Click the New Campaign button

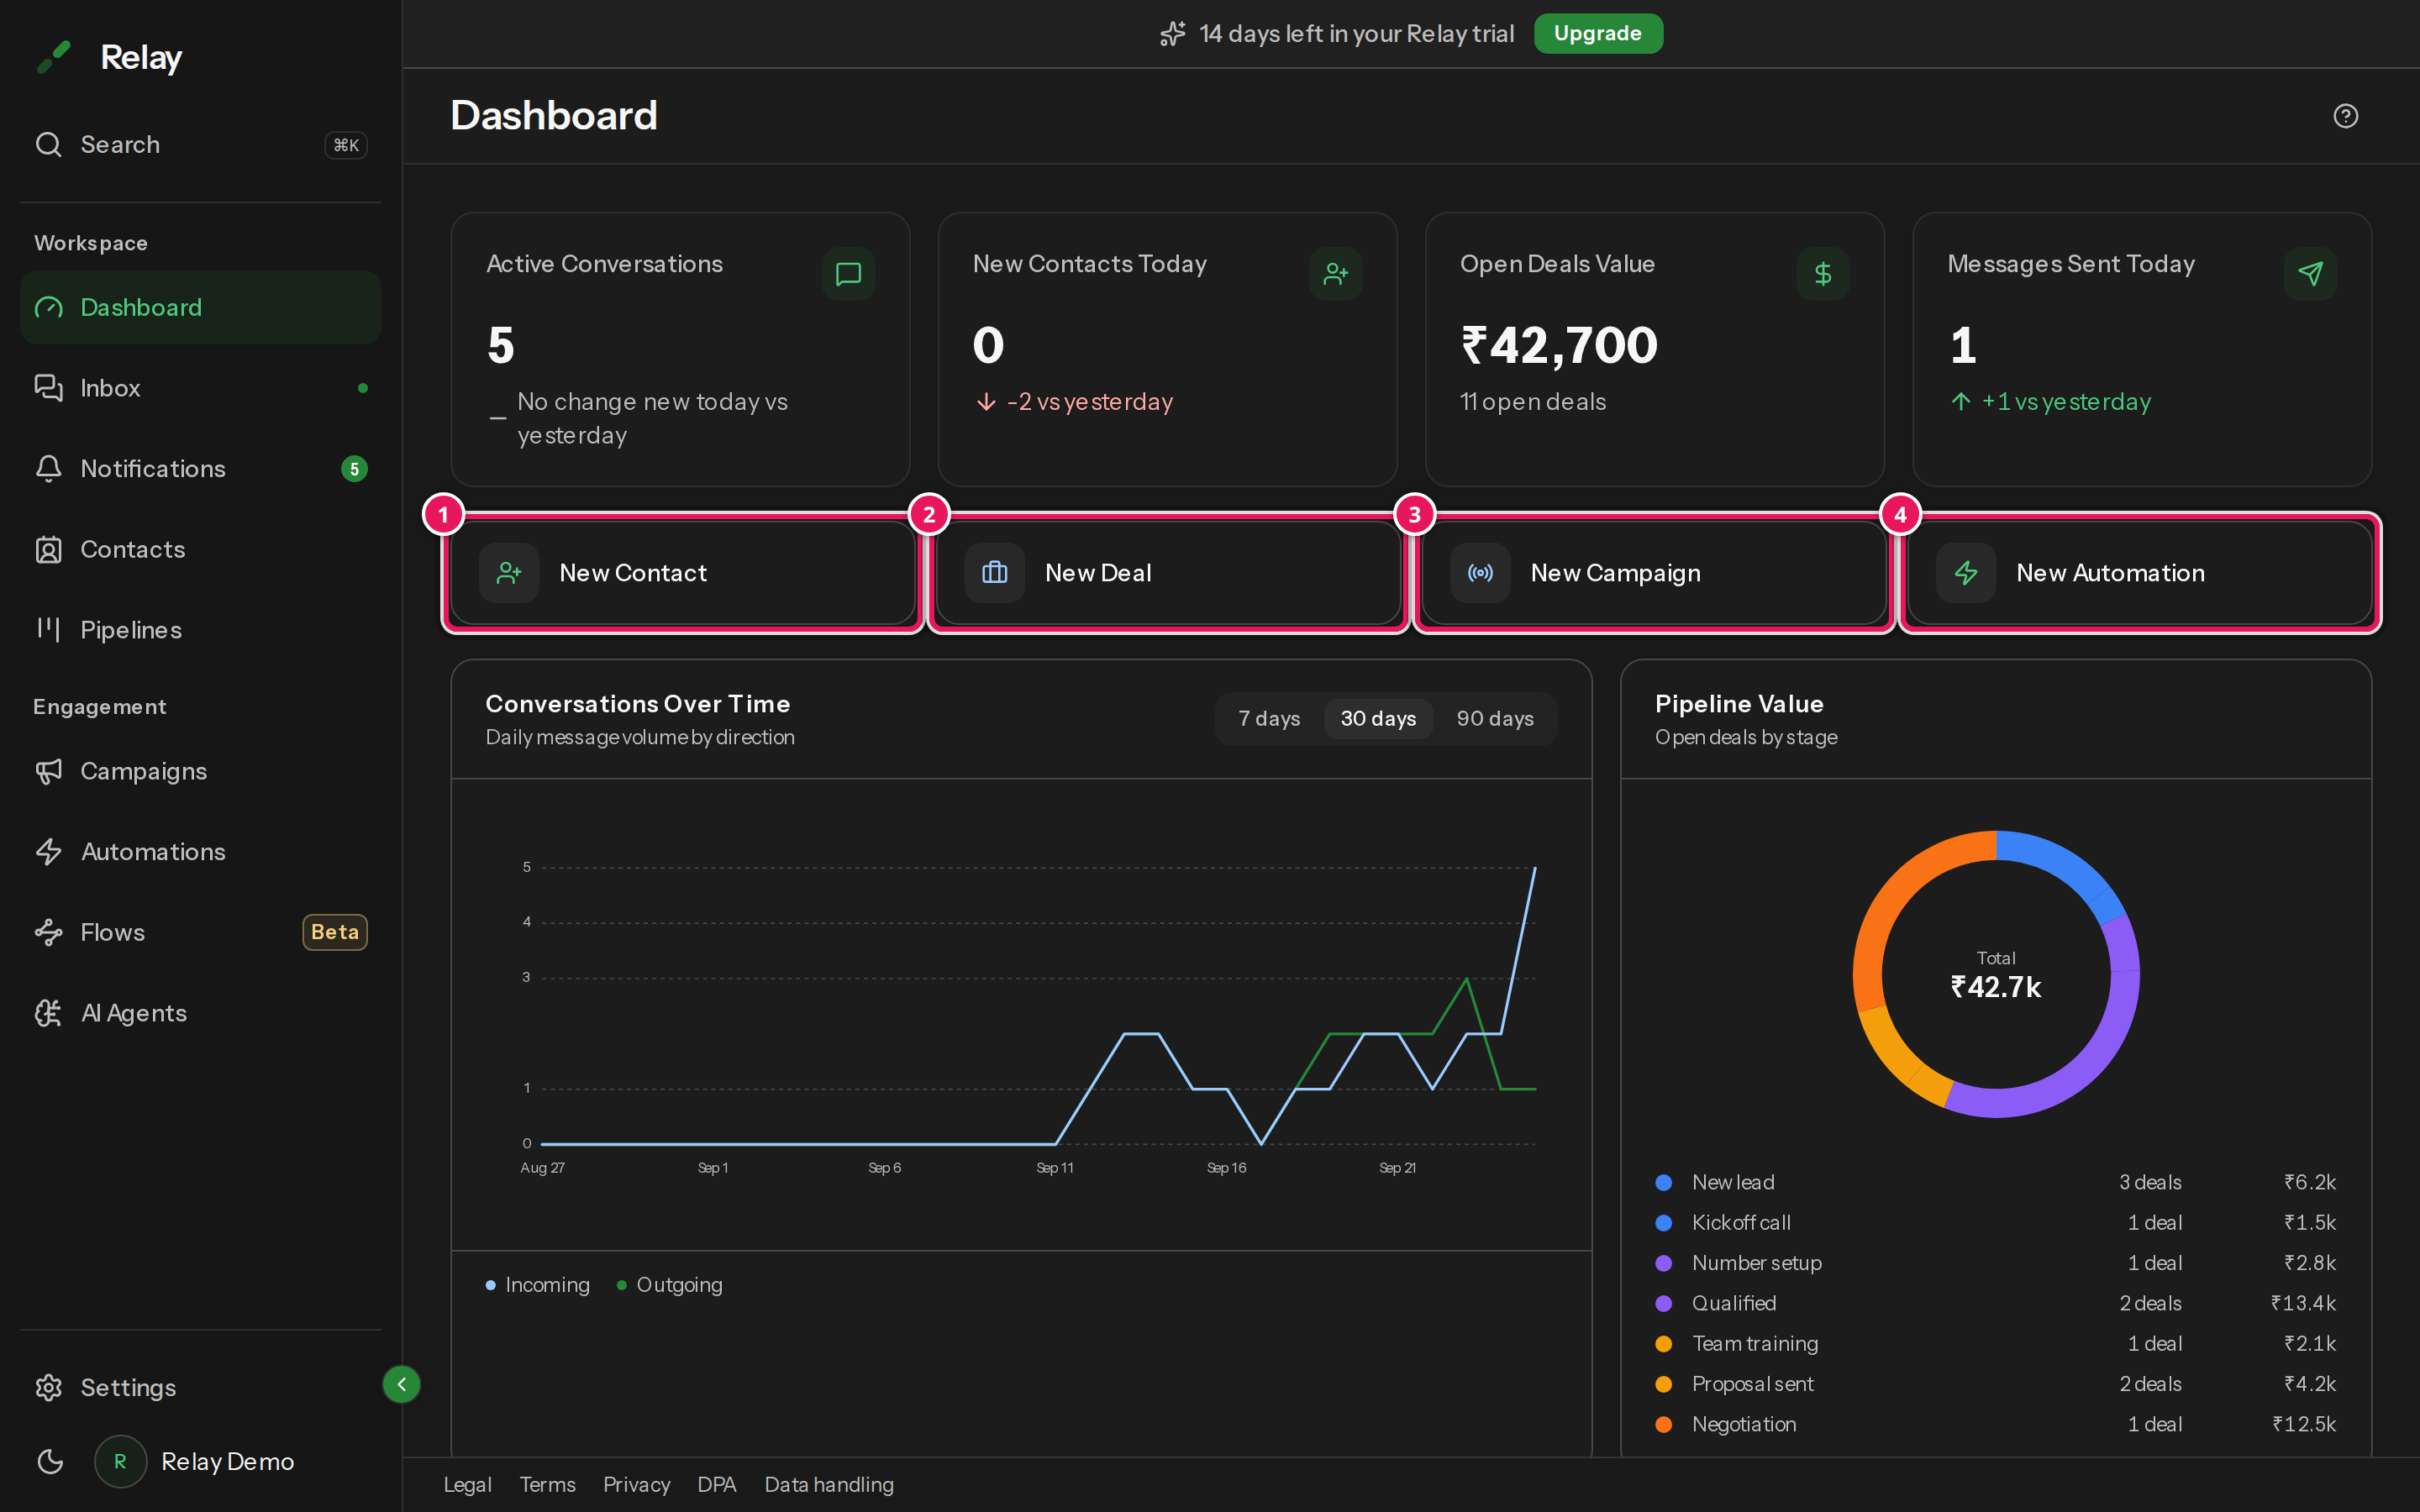click(1654, 573)
